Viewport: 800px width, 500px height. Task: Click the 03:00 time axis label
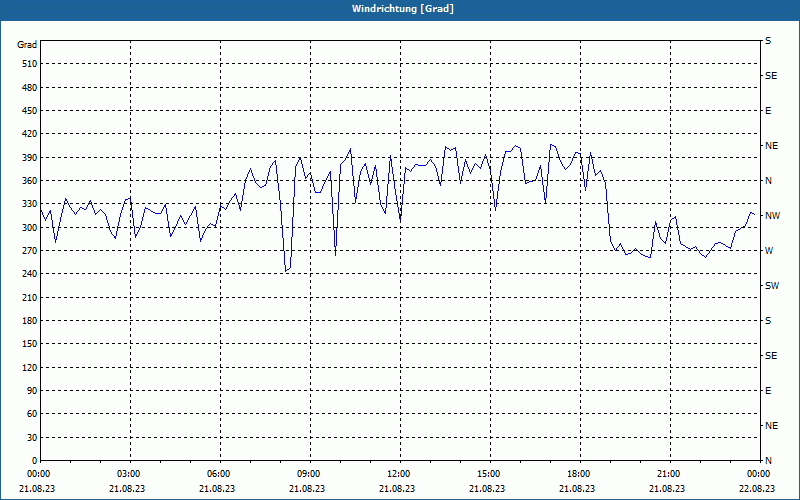point(127,474)
